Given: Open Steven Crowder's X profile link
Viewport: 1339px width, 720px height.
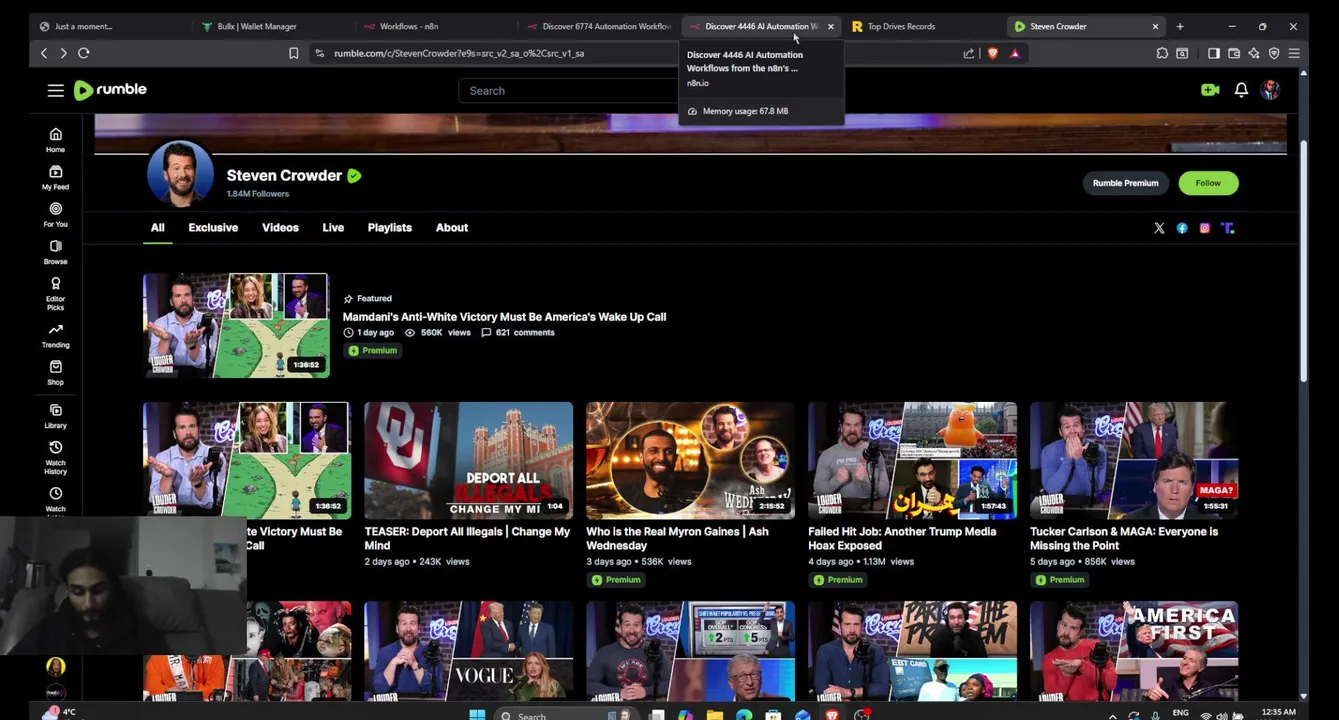Looking at the screenshot, I should tap(1159, 228).
